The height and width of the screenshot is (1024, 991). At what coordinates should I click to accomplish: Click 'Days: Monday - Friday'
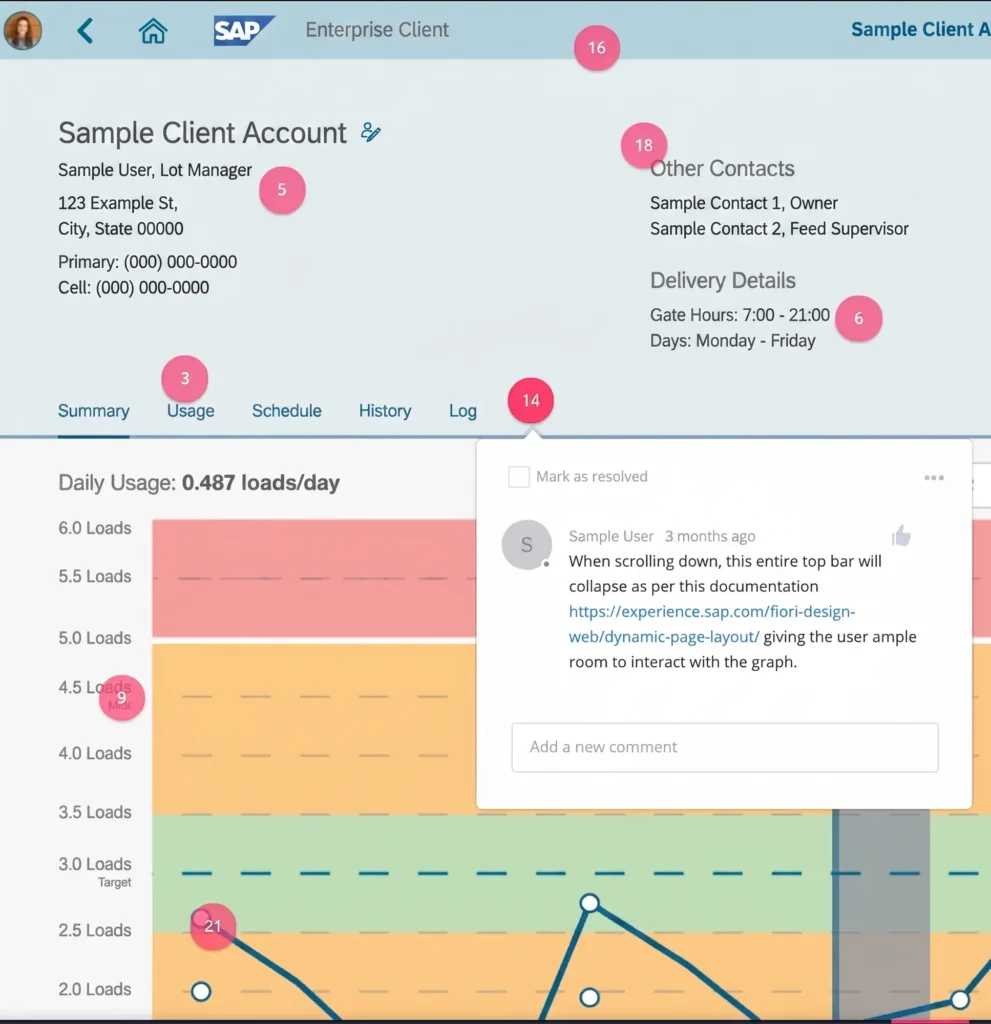tap(732, 341)
